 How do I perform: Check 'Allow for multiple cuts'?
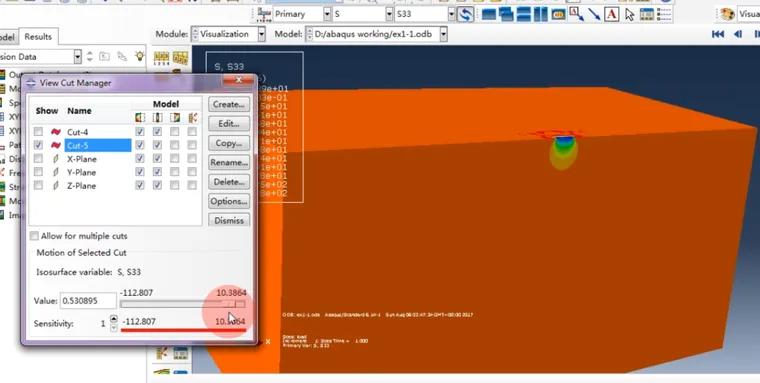[x=34, y=236]
